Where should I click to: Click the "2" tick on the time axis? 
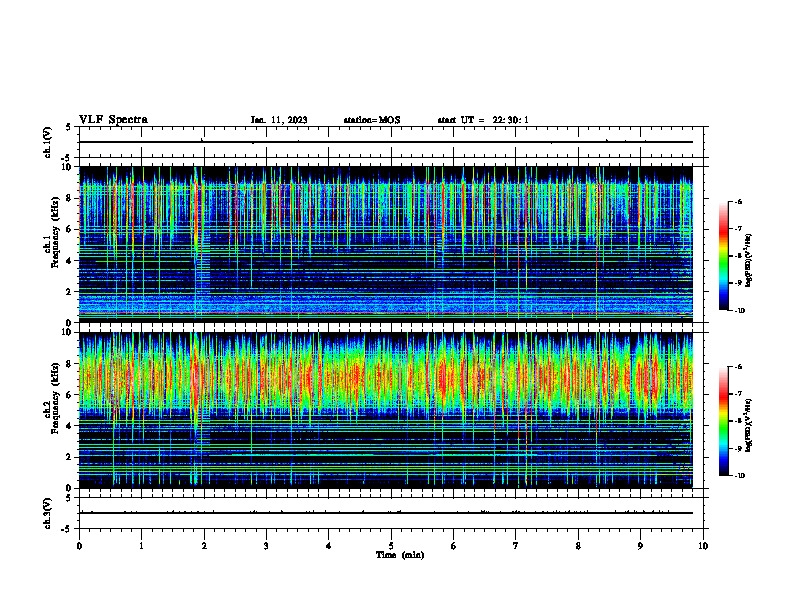tap(204, 546)
